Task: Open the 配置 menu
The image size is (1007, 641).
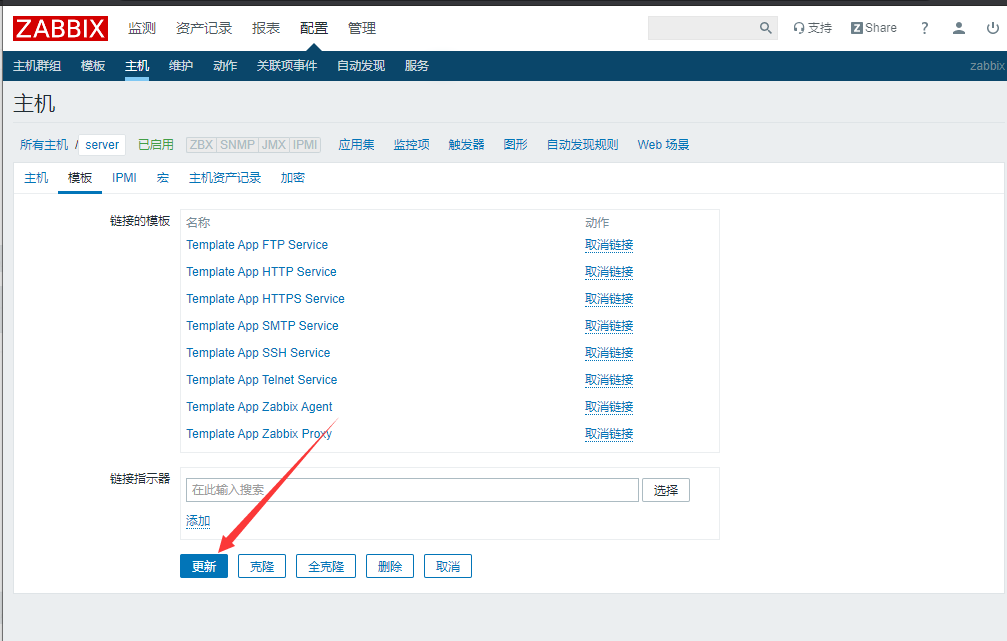Action: tap(313, 28)
